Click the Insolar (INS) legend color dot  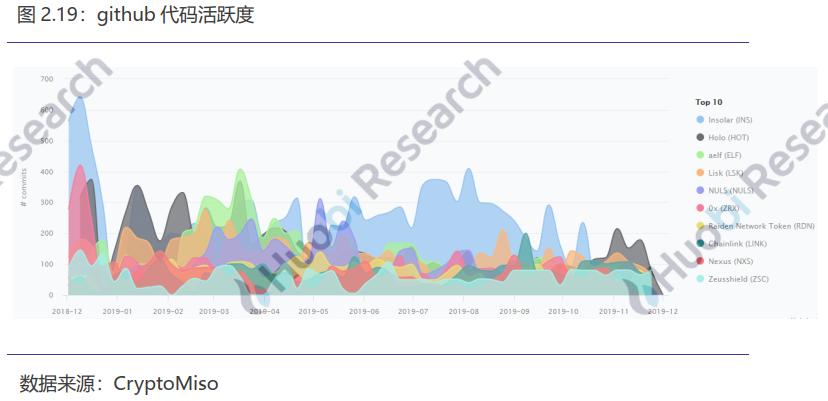pos(701,120)
